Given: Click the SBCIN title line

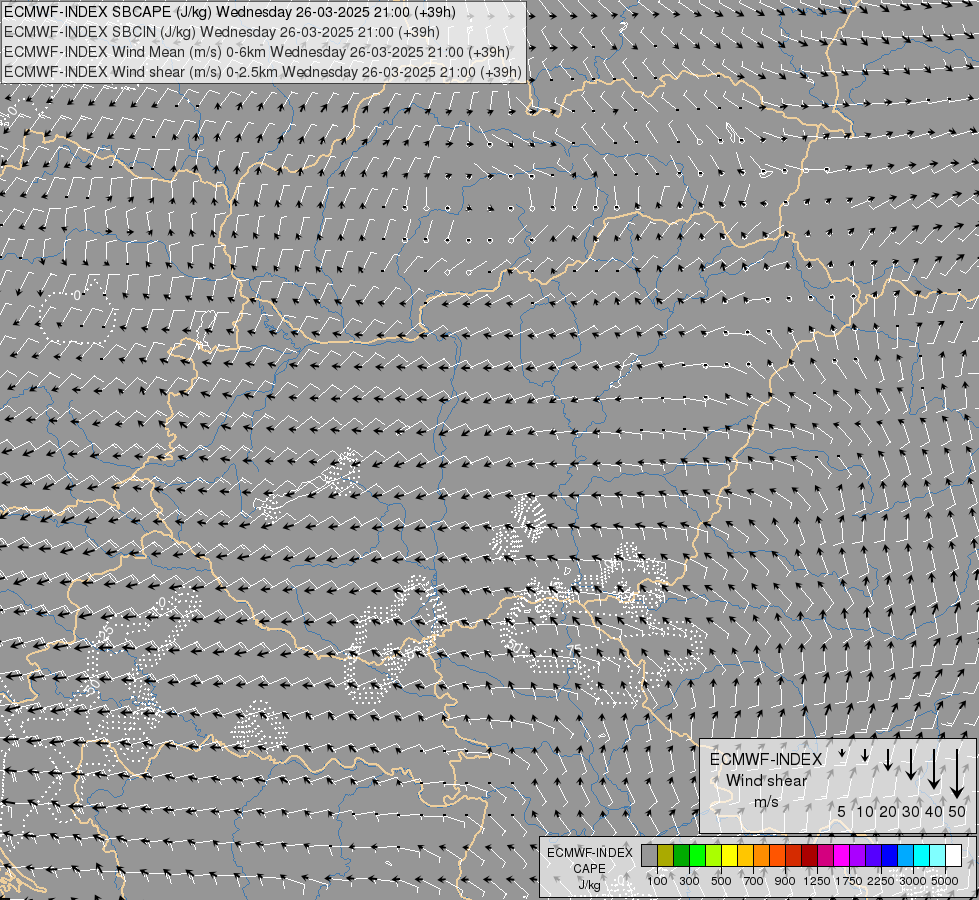Looking at the screenshot, I should pos(222,32).
